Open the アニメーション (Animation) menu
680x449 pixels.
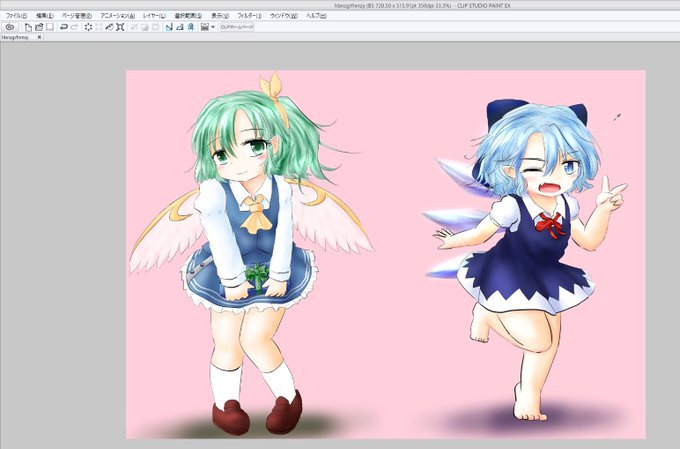(118, 16)
